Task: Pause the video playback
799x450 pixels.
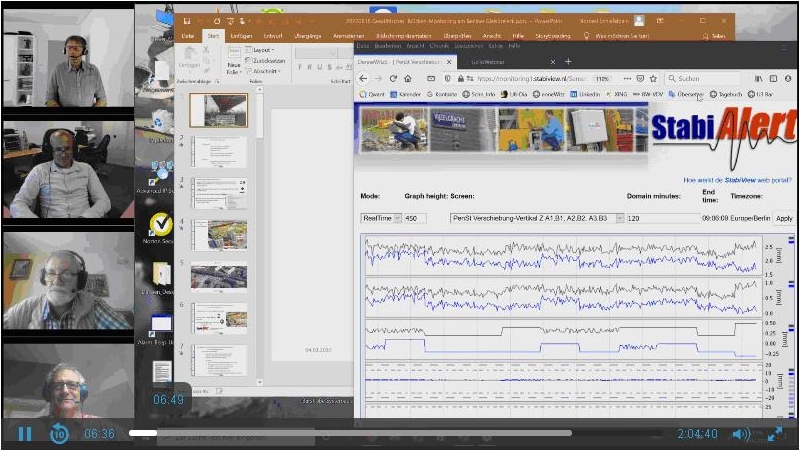Action: click(x=24, y=434)
